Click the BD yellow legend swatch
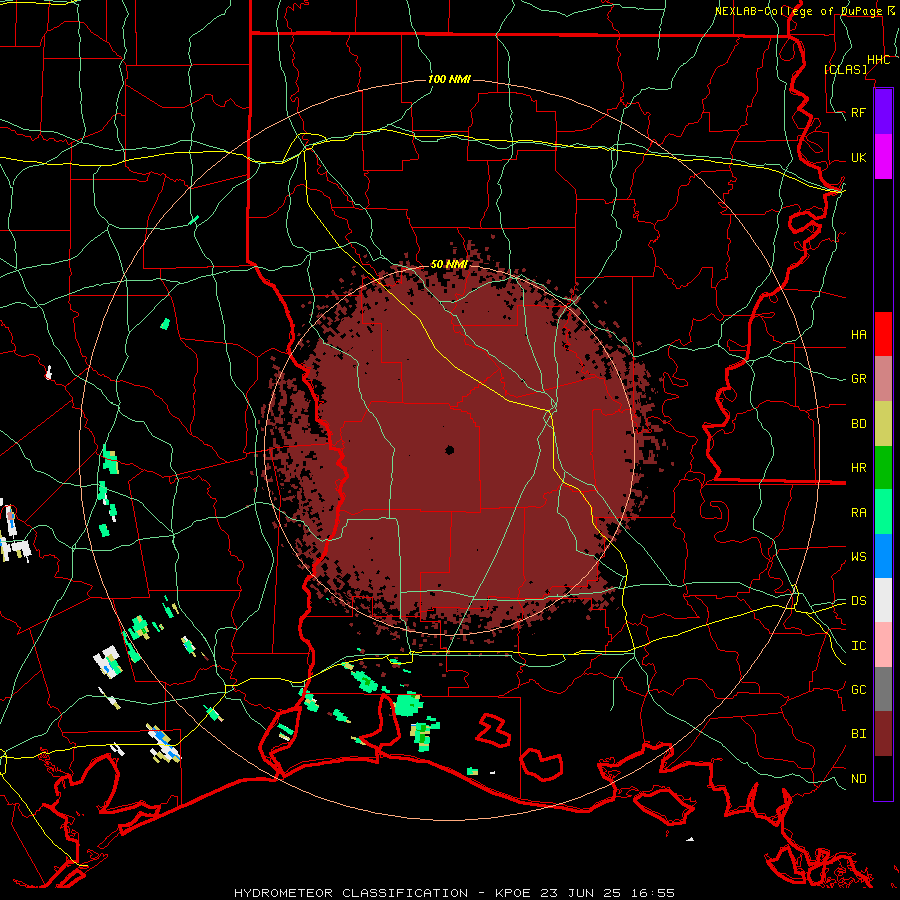The image size is (900, 900). click(883, 424)
